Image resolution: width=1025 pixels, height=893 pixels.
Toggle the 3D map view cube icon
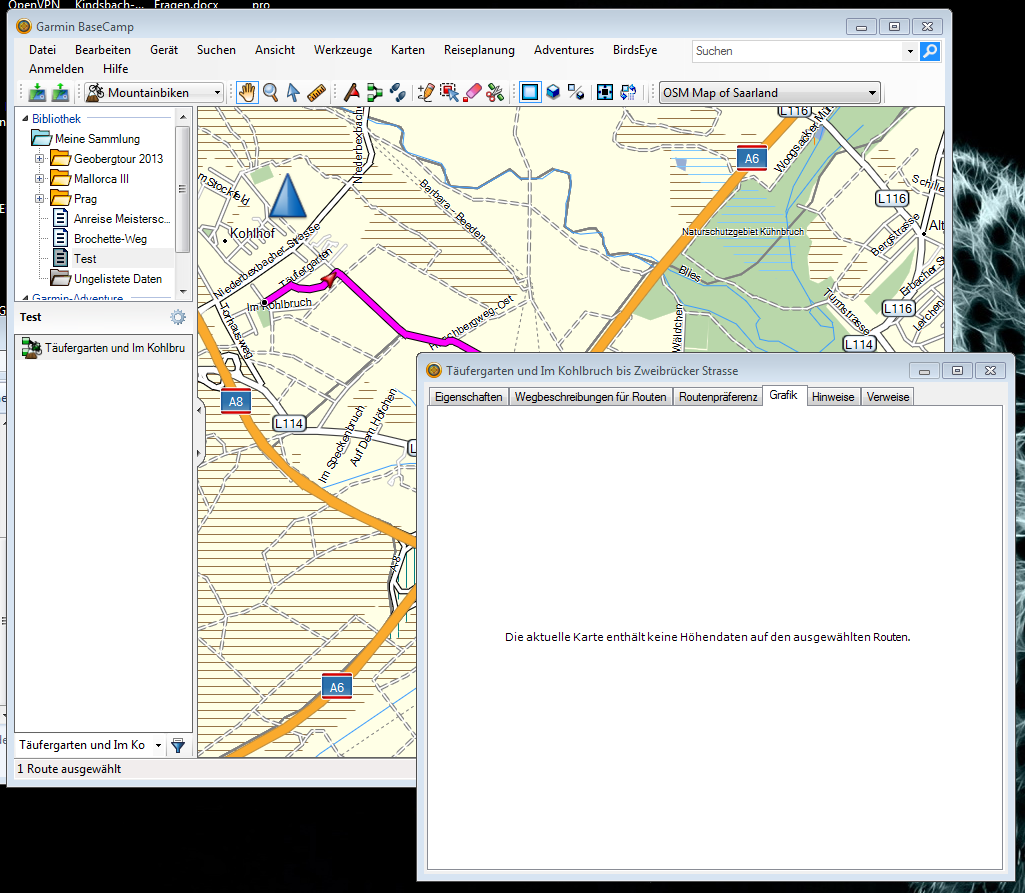pyautogui.click(x=553, y=93)
